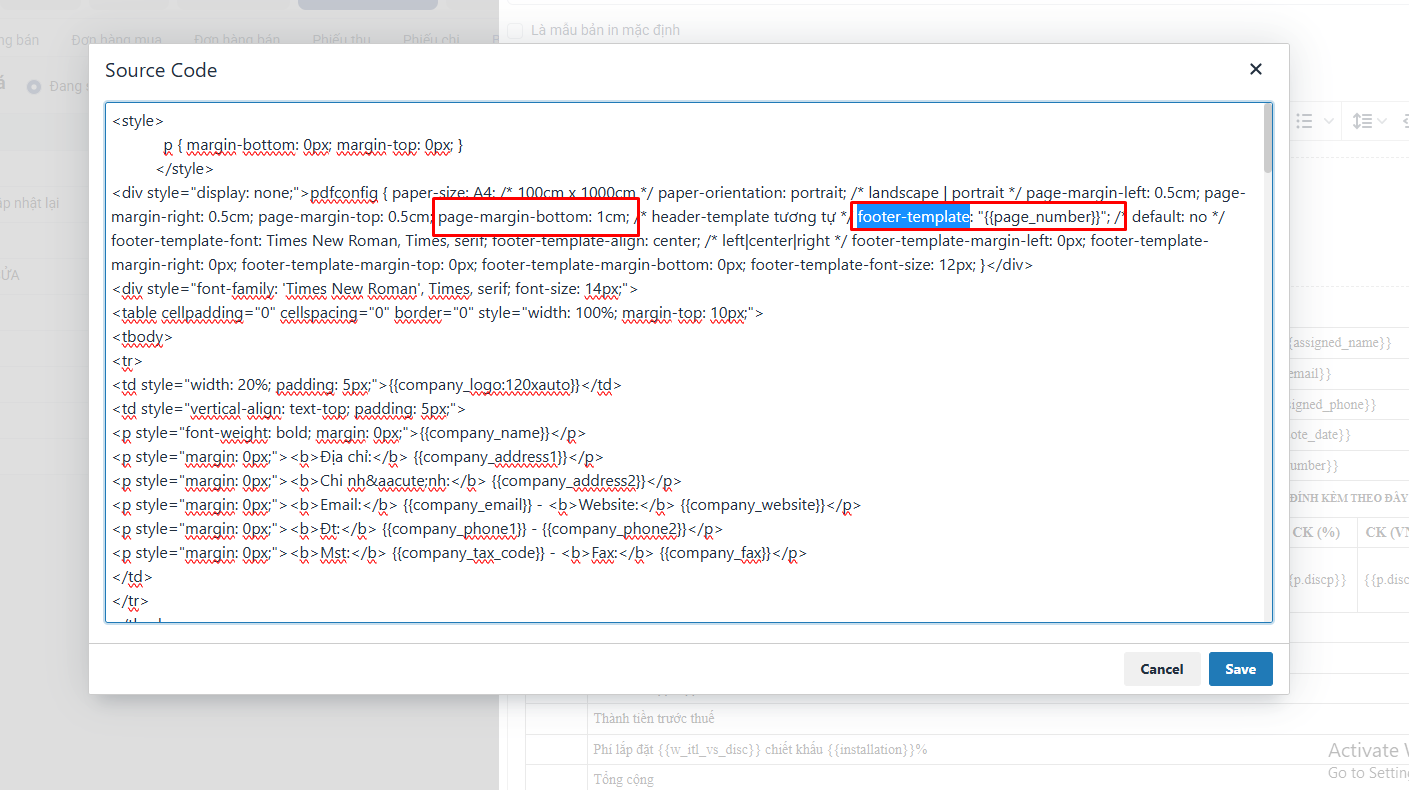Place cursor on 'page-margin-bottom: 1cm' text

[534, 217]
